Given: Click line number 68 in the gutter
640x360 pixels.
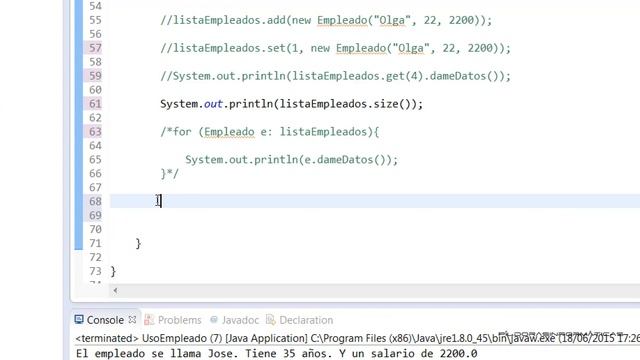Looking at the screenshot, I should pos(95,201).
